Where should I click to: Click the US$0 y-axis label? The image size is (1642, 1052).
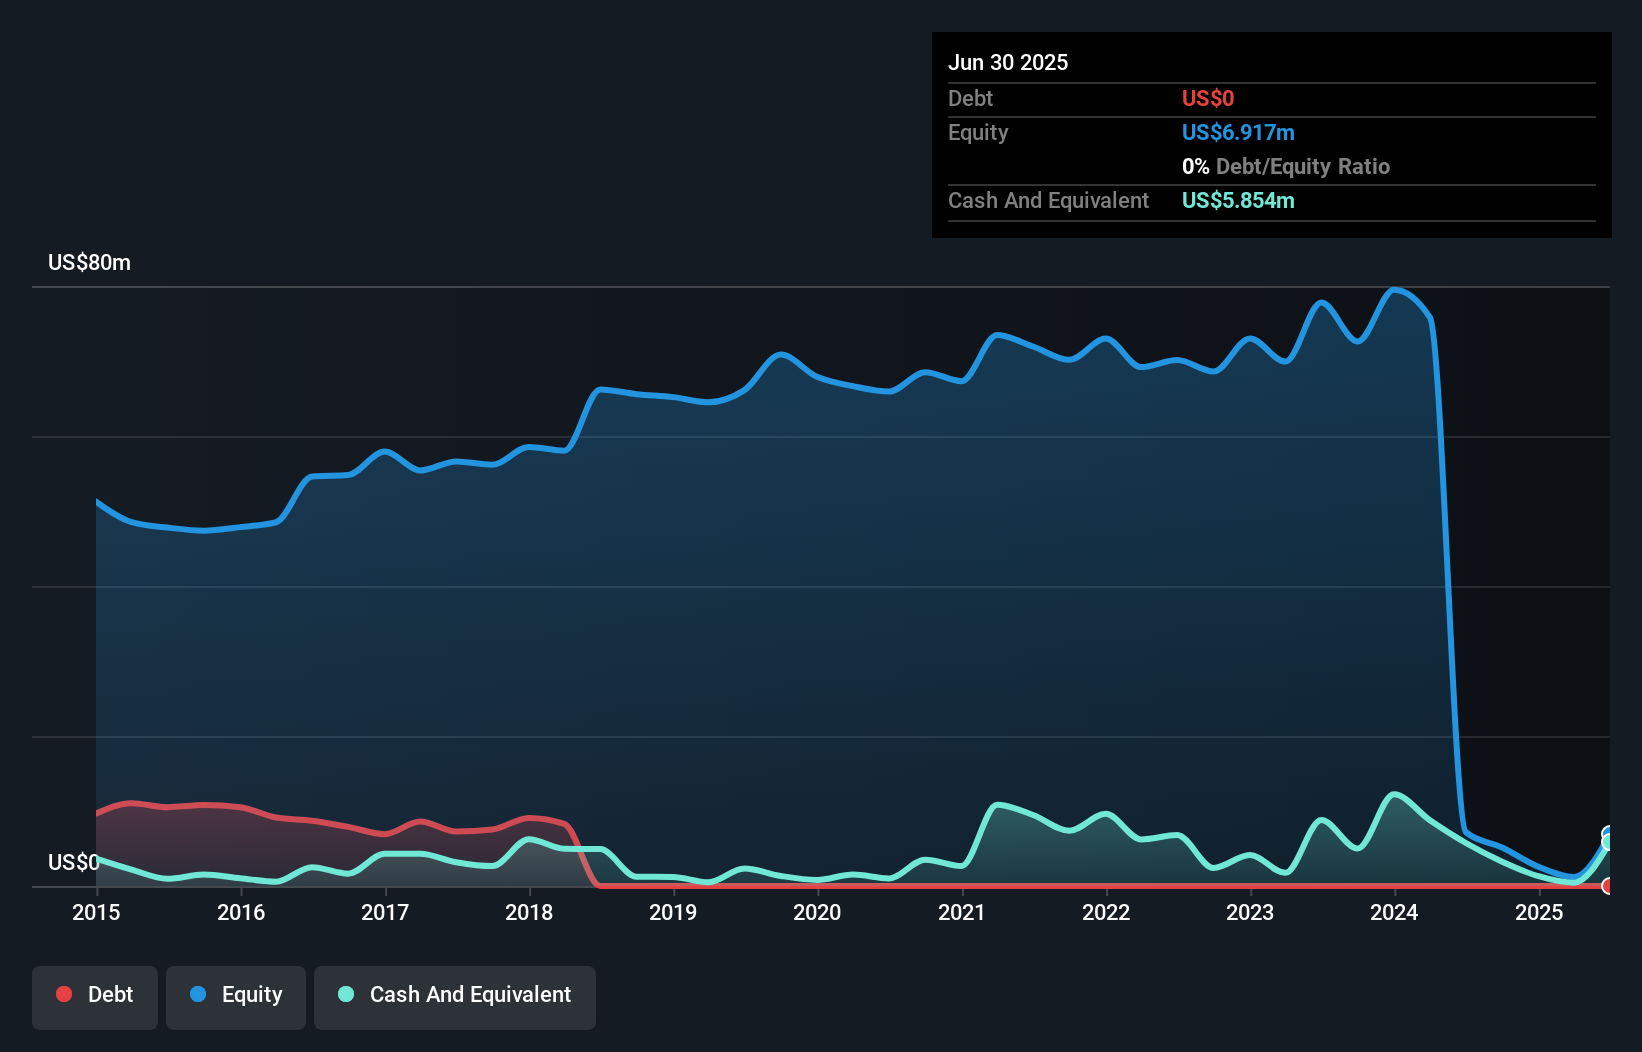point(74,862)
